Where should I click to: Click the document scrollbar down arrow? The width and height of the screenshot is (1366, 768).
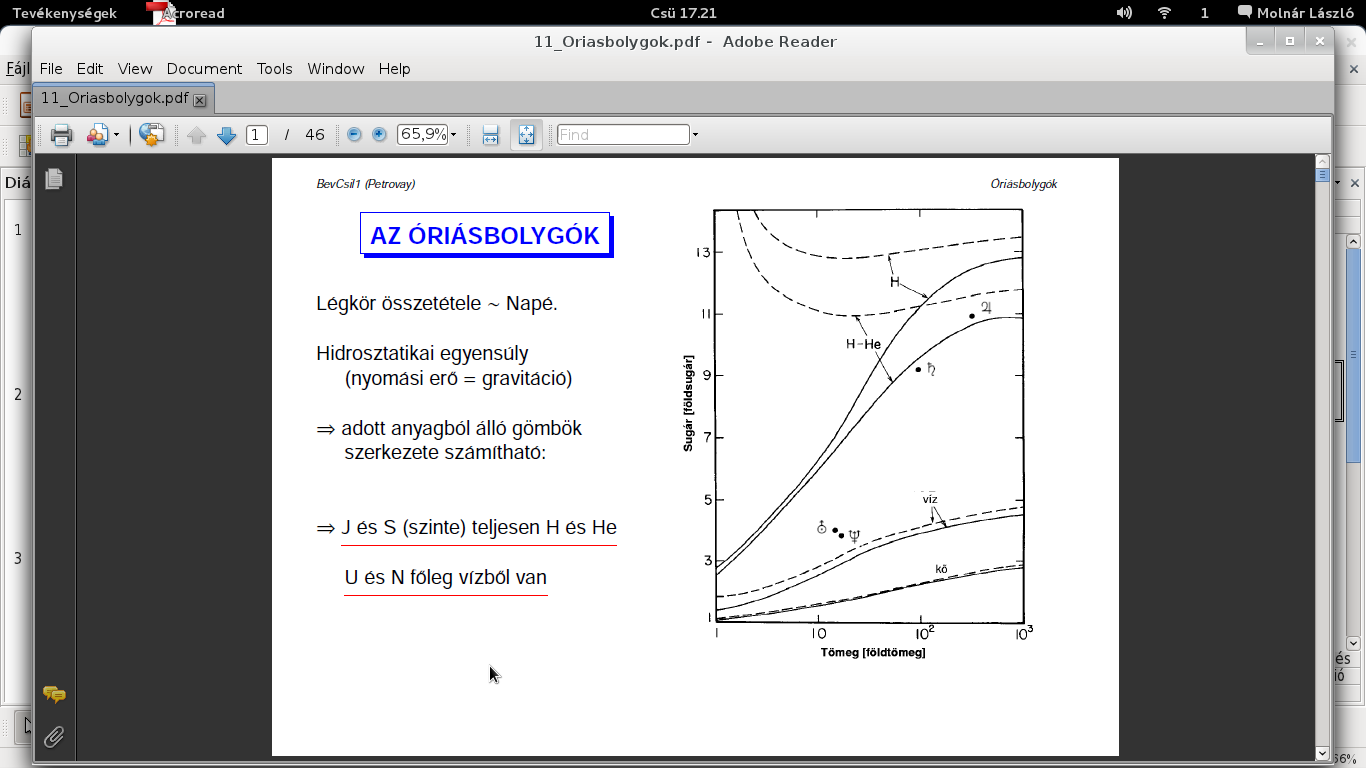1323,753
